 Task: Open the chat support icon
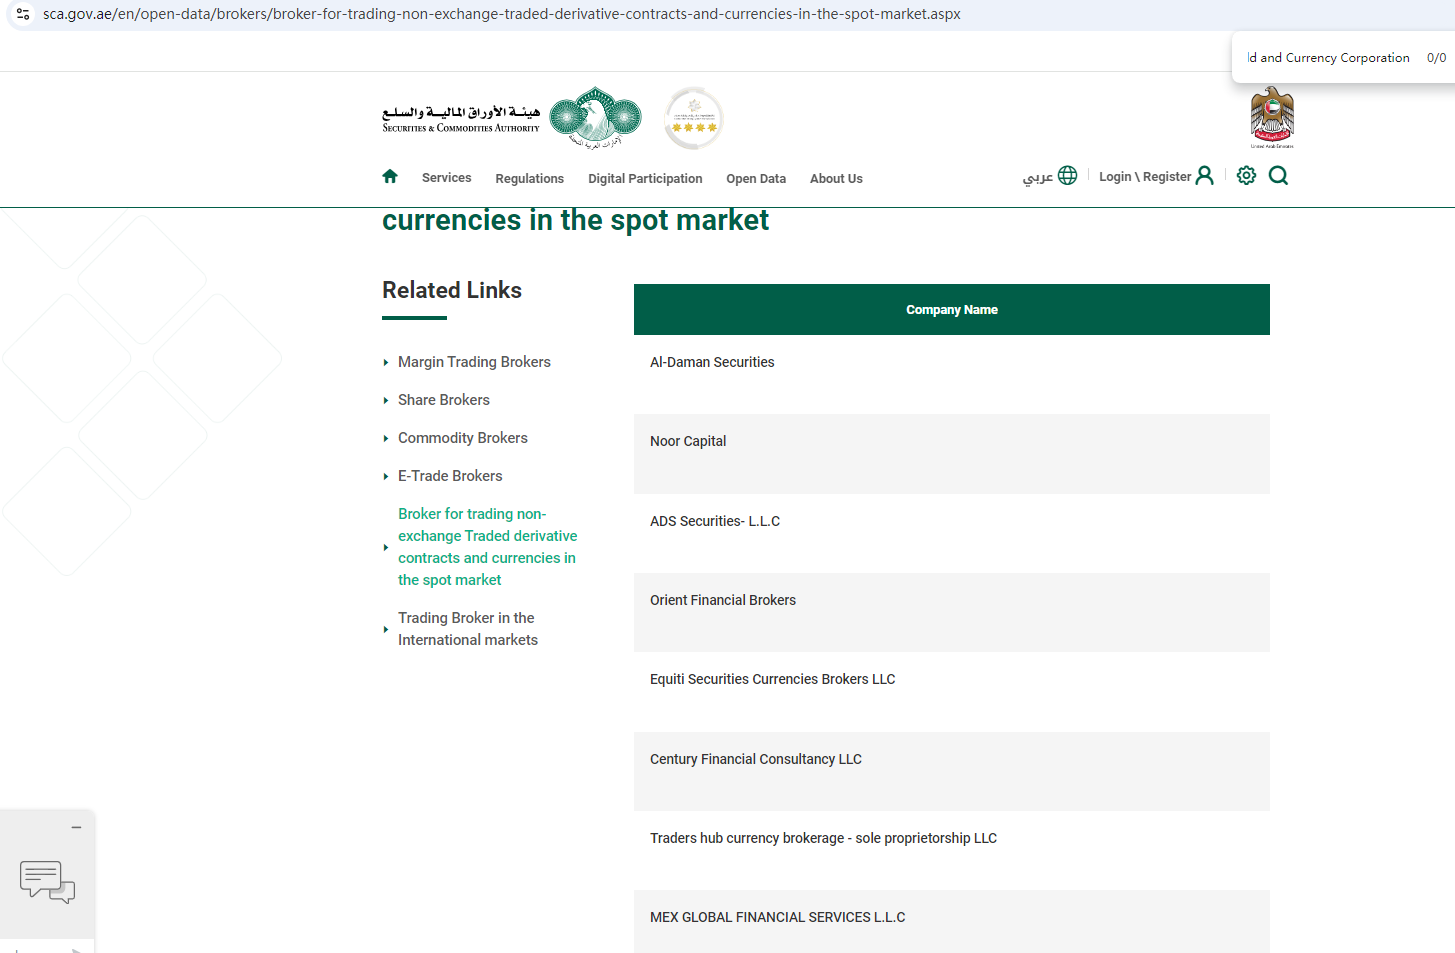tap(47, 882)
